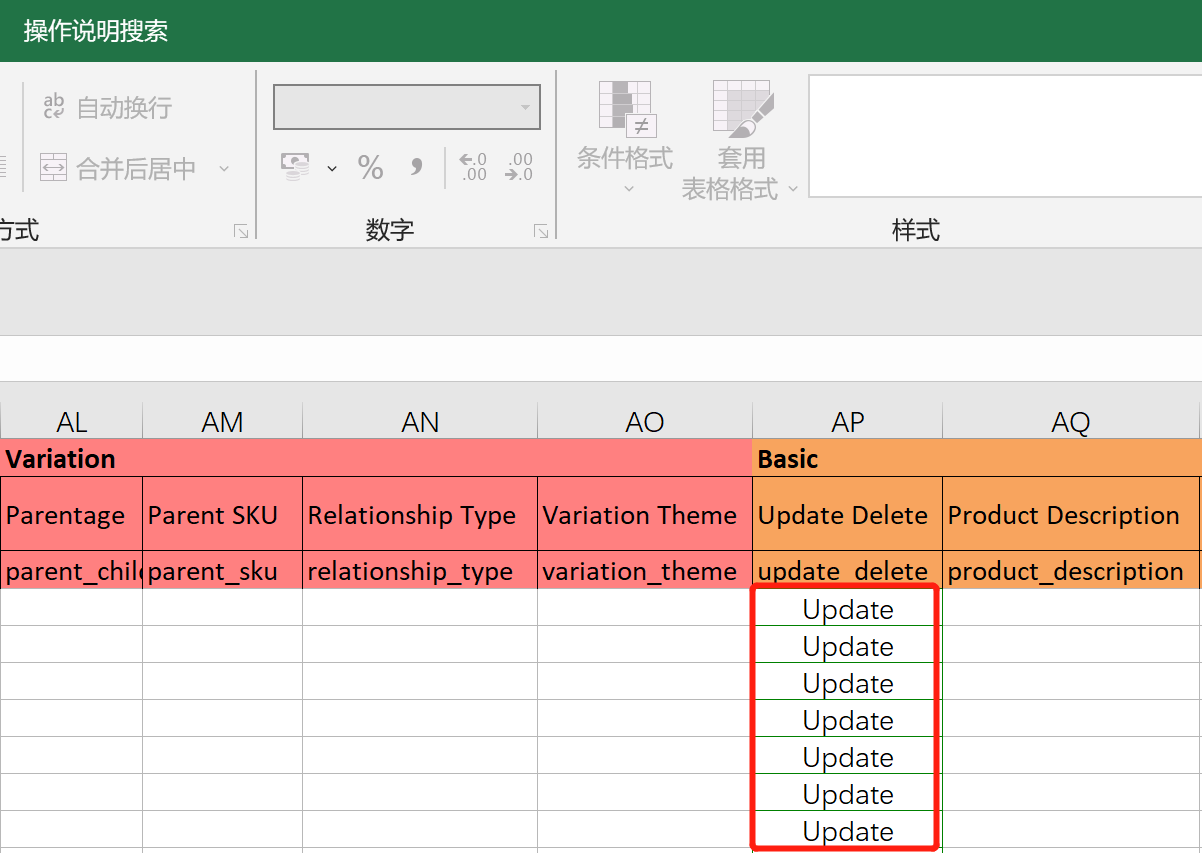1202x853 pixels.
Task: Click the accounting currency format icon
Action: pos(295,166)
